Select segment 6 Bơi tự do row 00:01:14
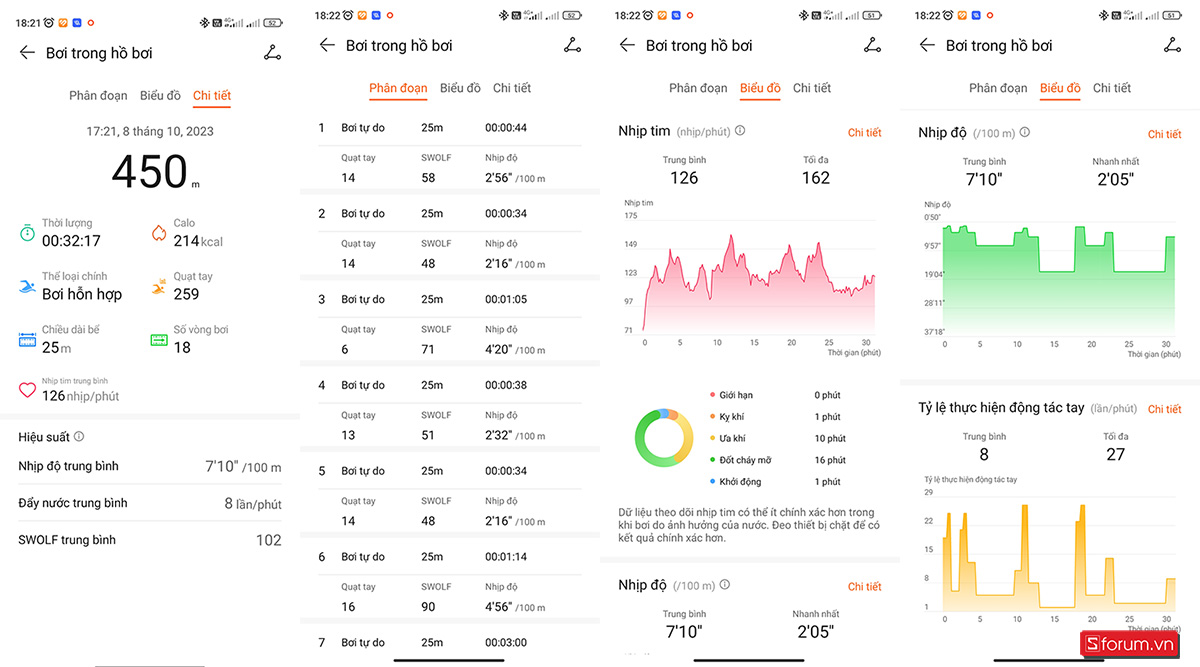 pyautogui.click(x=450, y=556)
